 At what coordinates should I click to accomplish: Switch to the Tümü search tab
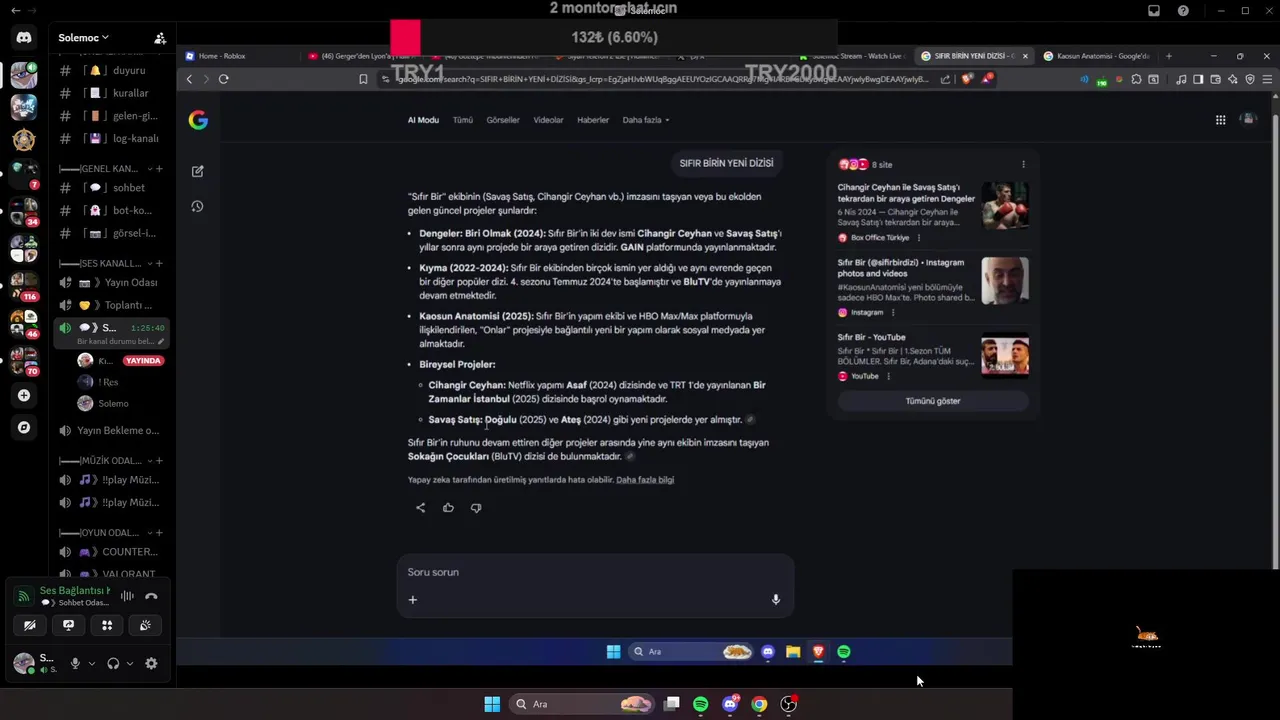pyautogui.click(x=462, y=120)
